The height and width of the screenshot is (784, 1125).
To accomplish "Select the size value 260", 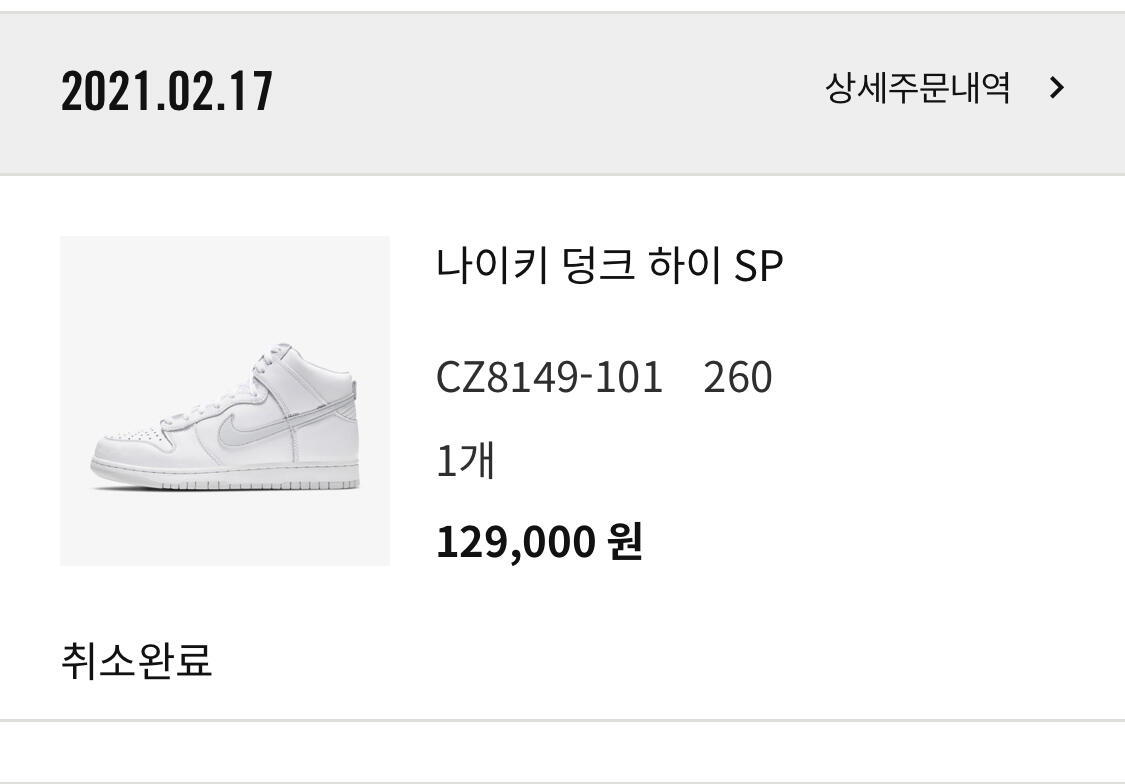I will click(x=737, y=378).
